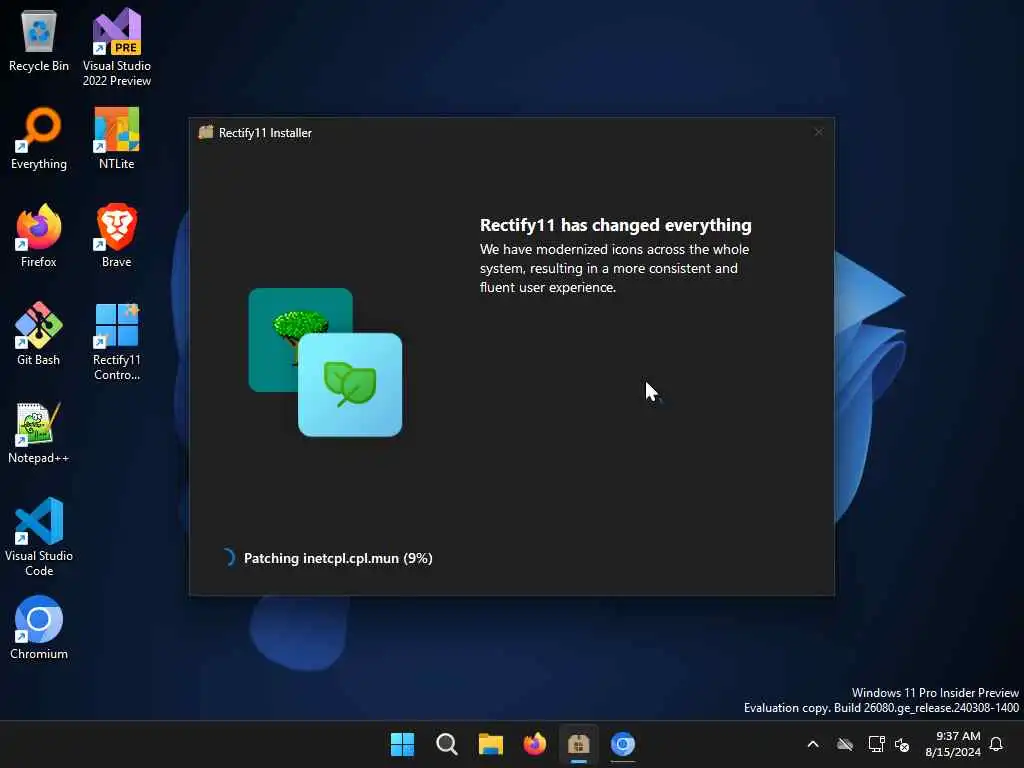Image resolution: width=1024 pixels, height=768 pixels.
Task: Switch to Chromium in the taskbar
Action: click(623, 744)
